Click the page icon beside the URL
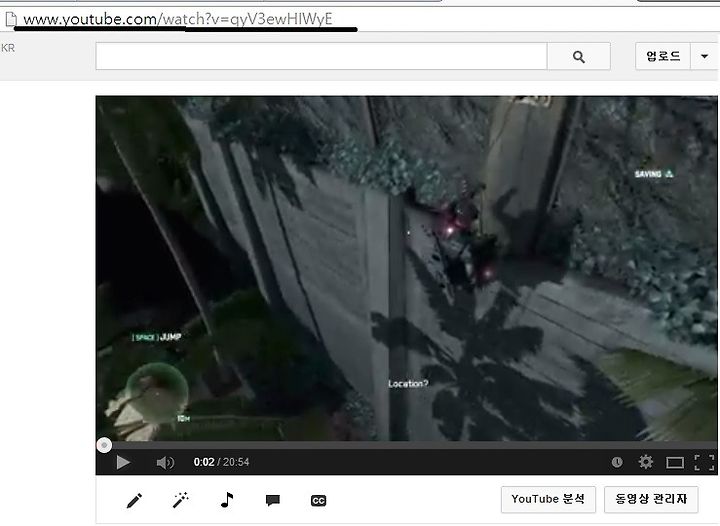Image resolution: width=720 pixels, height=526 pixels. pyautogui.click(x=11, y=19)
